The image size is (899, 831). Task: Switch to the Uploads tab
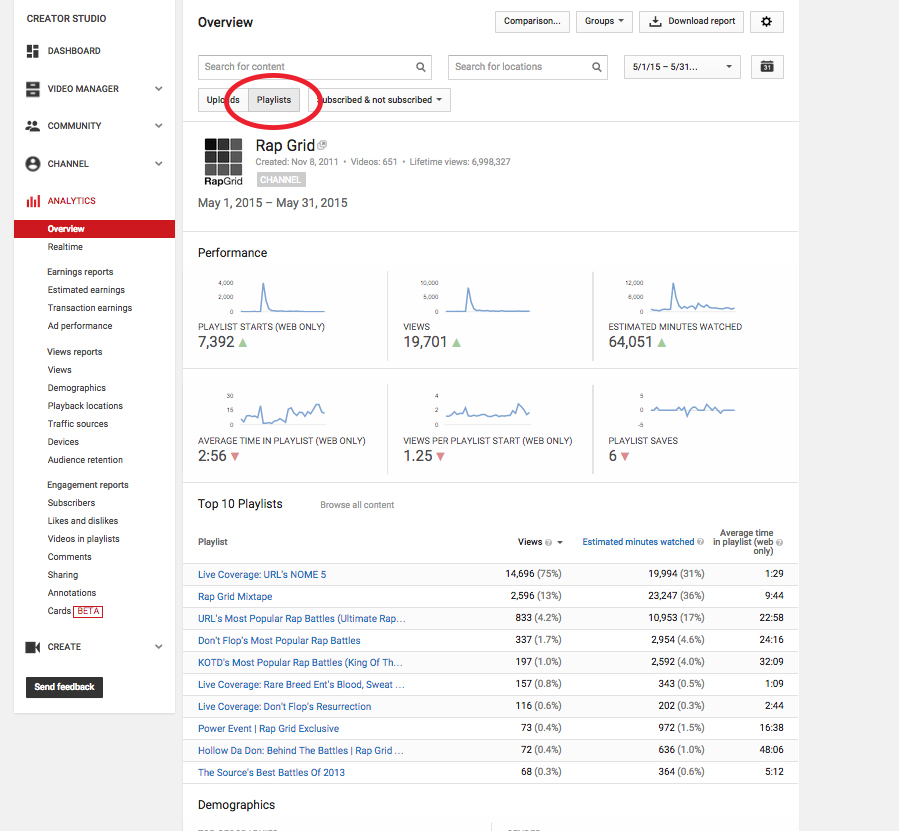click(x=222, y=100)
